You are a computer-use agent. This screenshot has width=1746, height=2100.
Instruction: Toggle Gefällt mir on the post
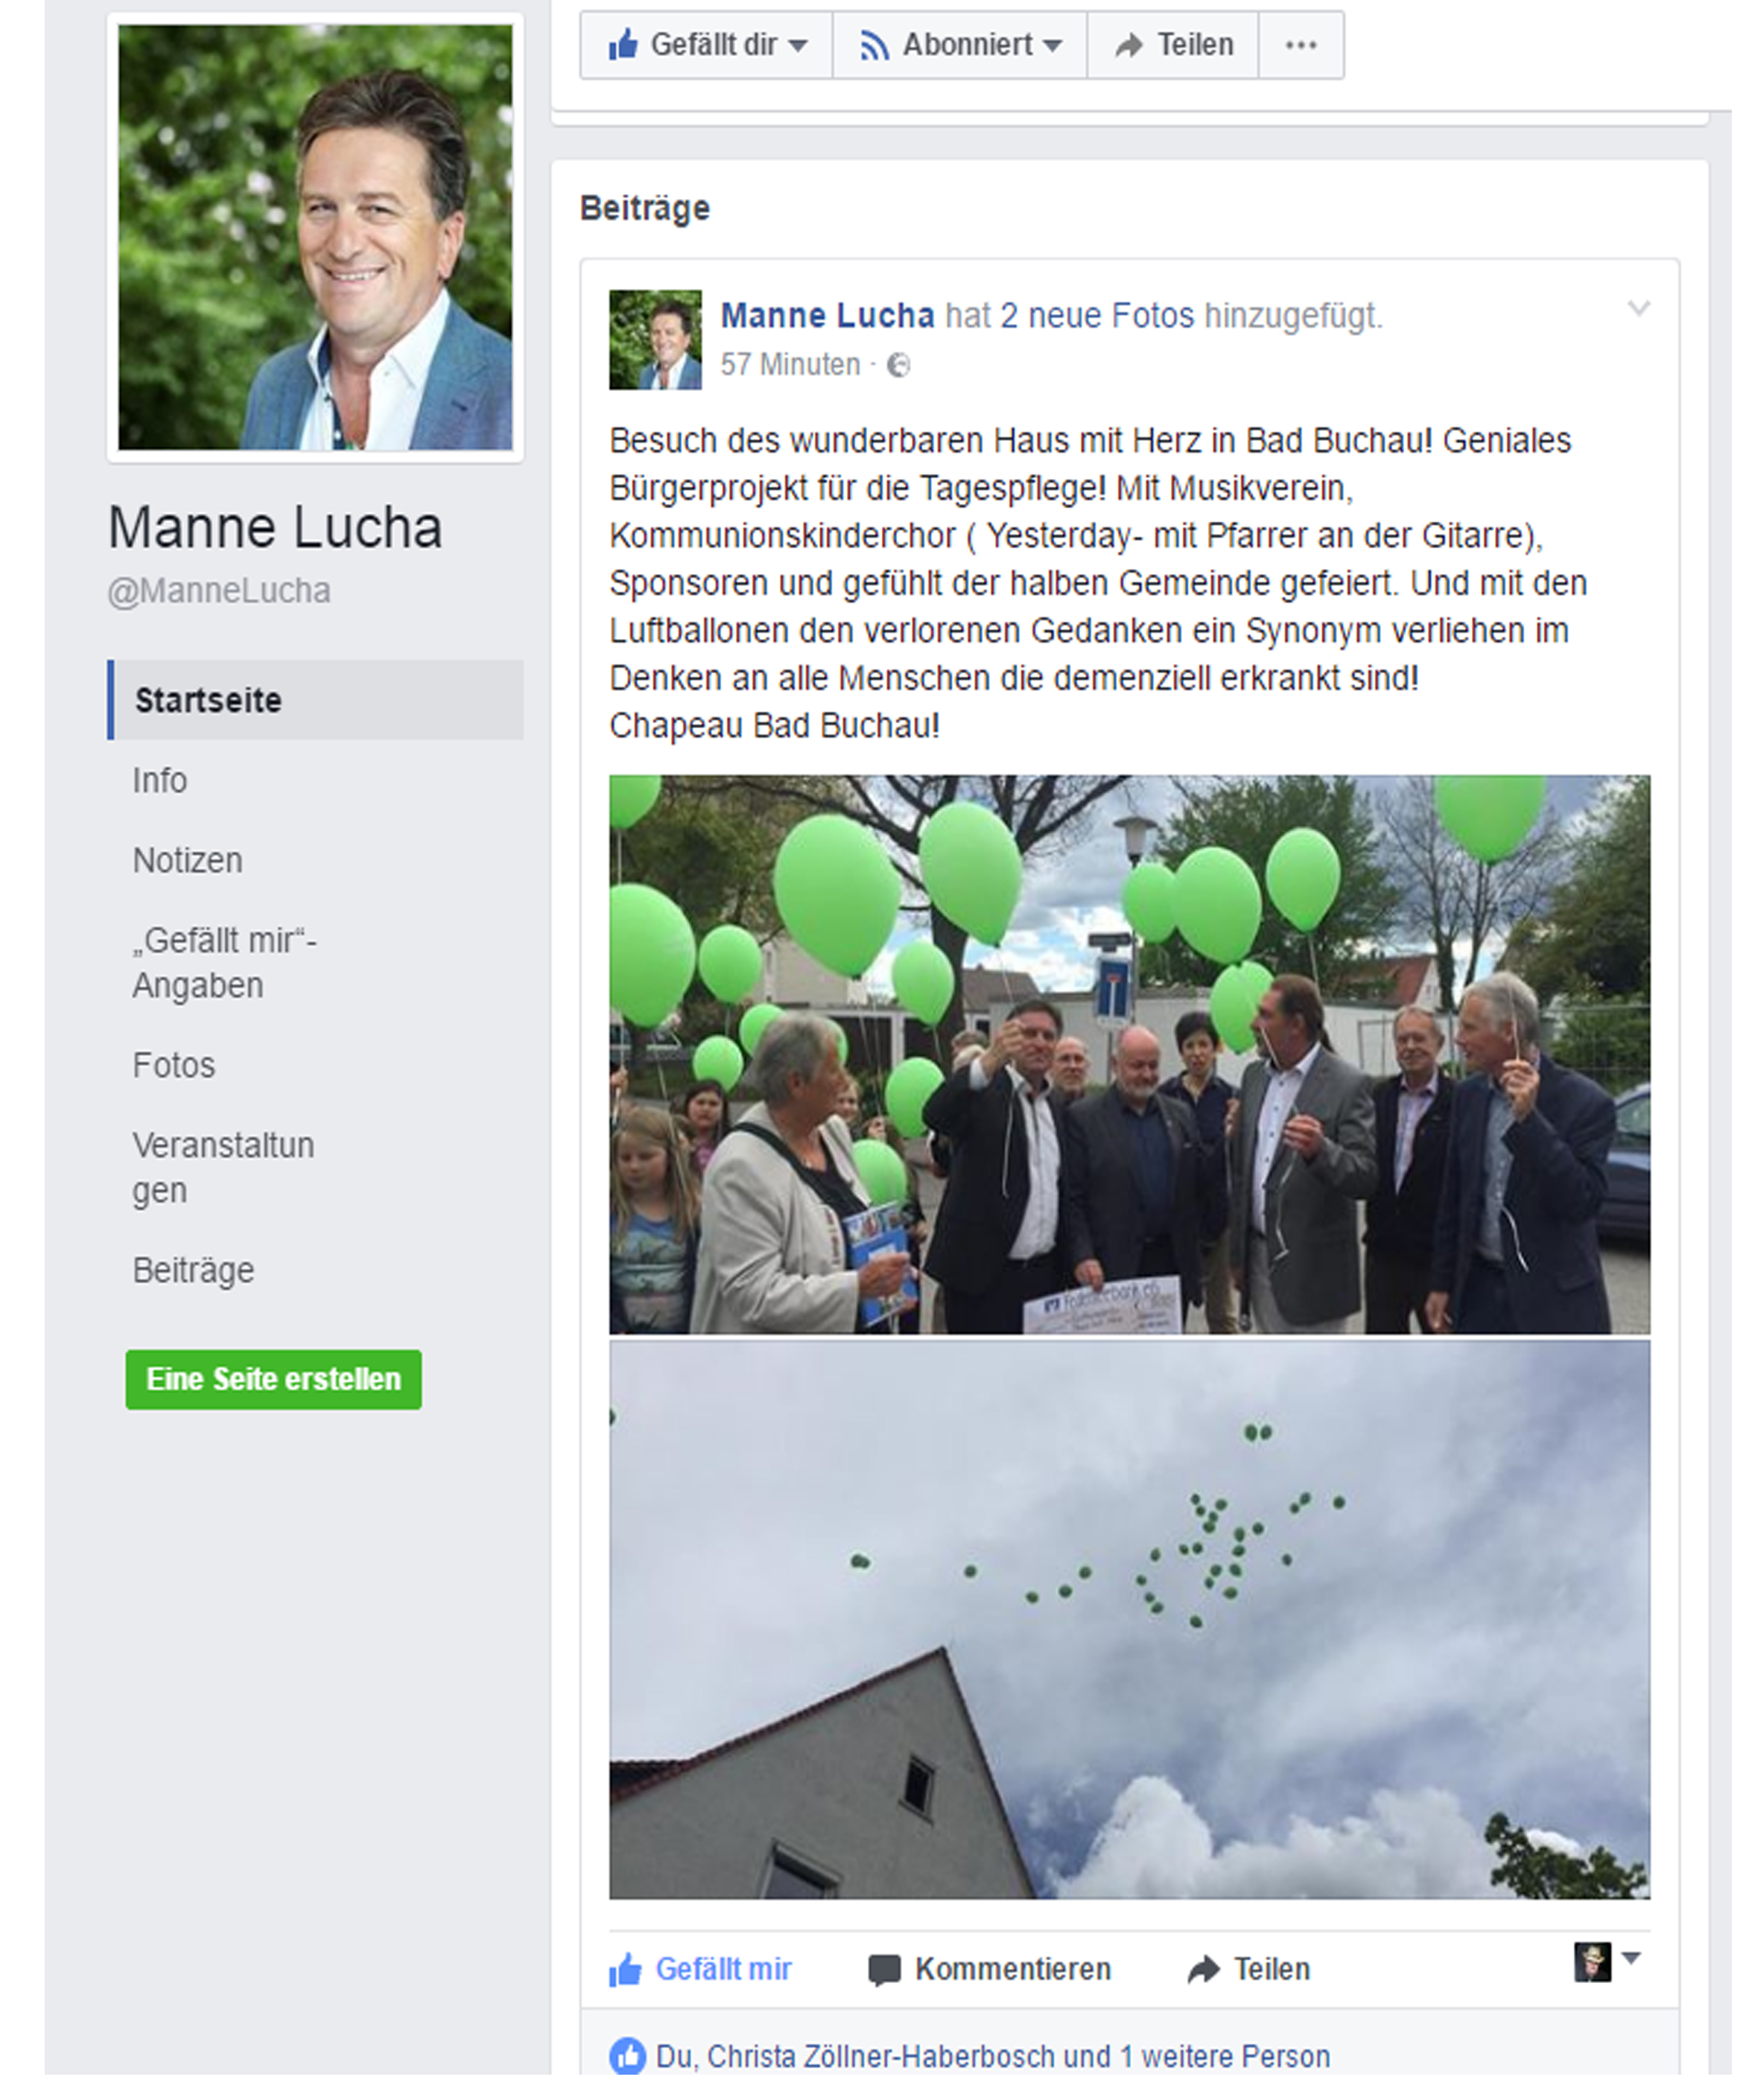(x=700, y=1969)
